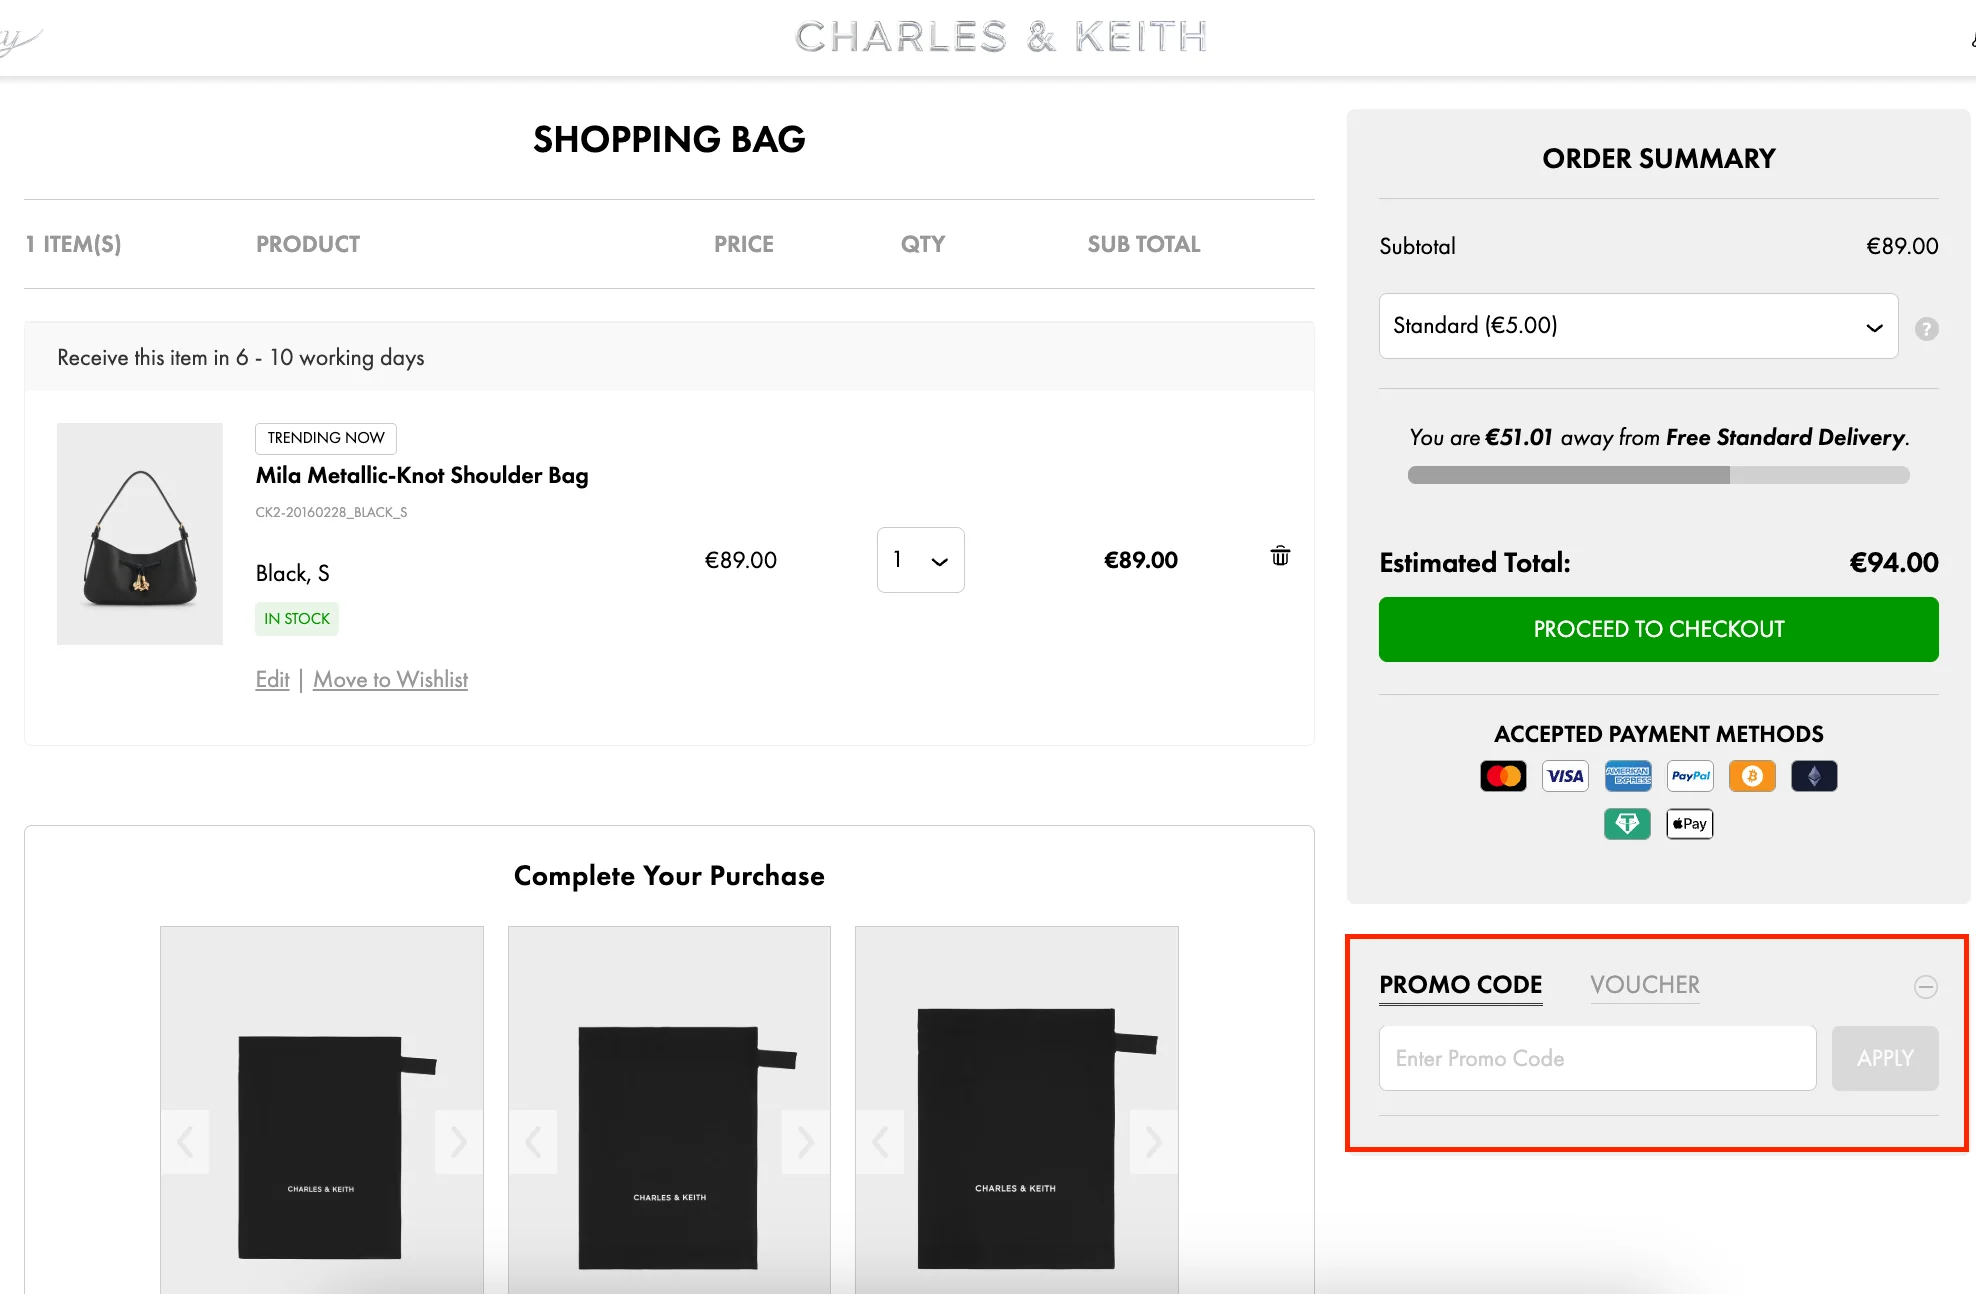Viewport: 1976px width, 1294px height.
Task: Click the next arrow on the first carousel item
Action: tap(458, 1141)
